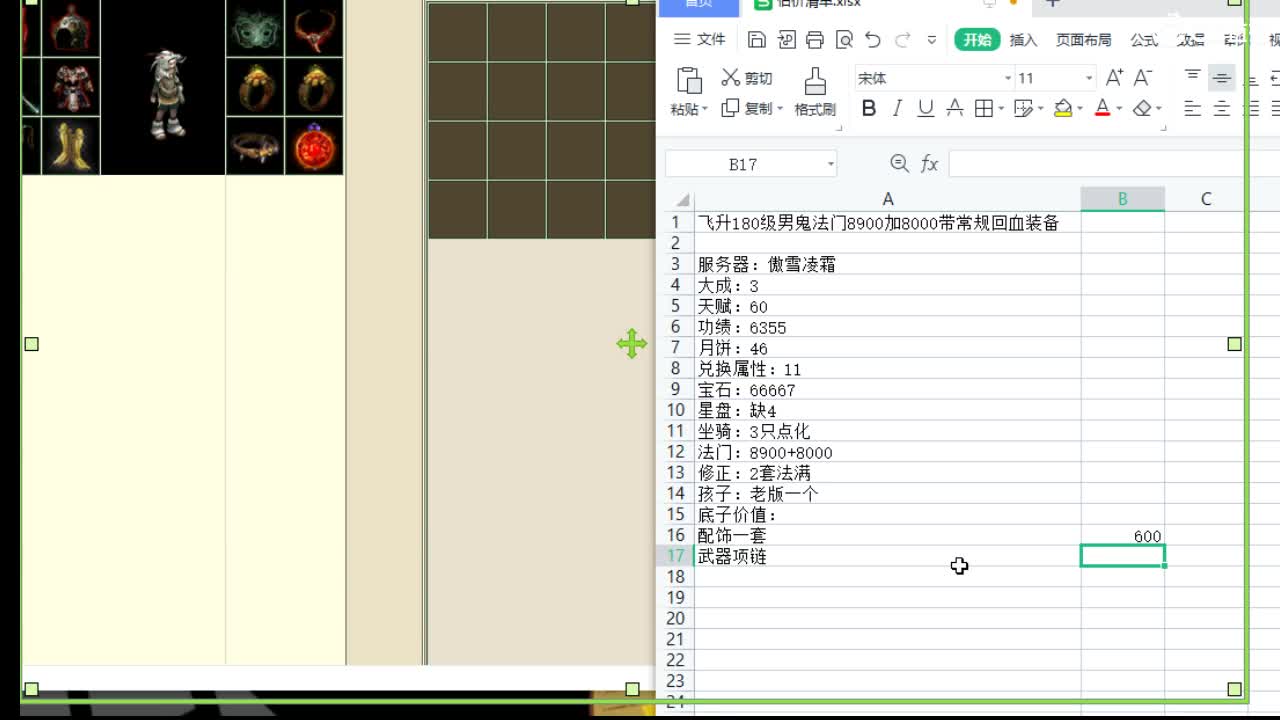Open Print Preview with the magnifier page icon
This screenshot has width=1280, height=720.
click(844, 40)
